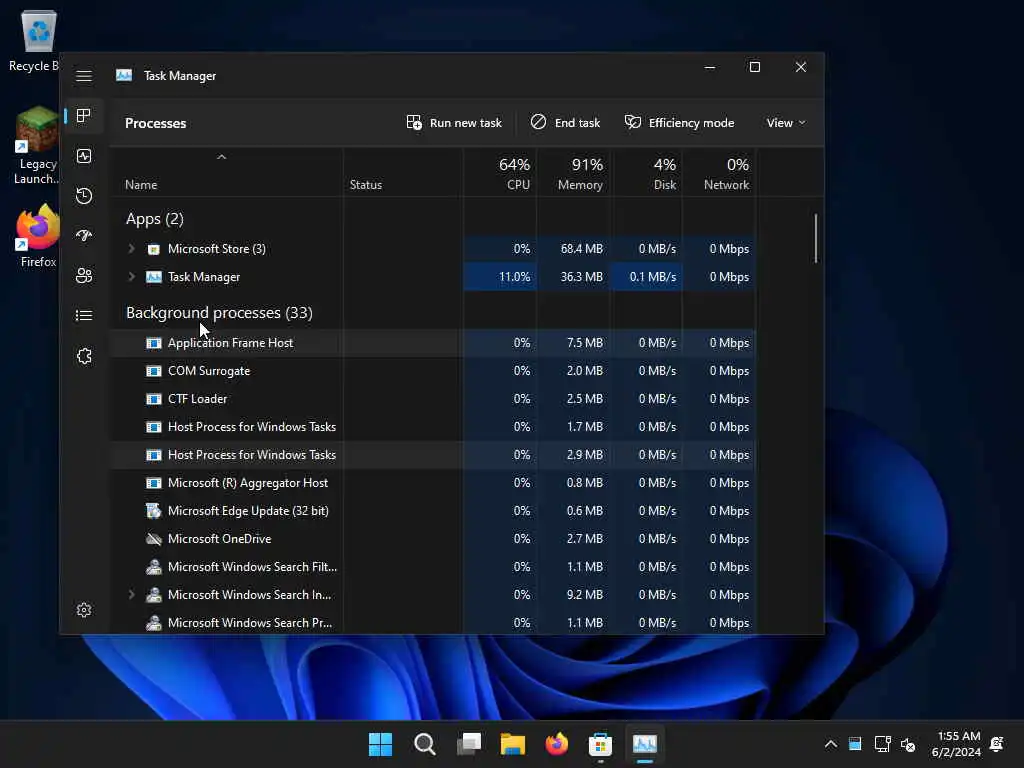Screen dimensions: 1024x768
Task: Open the Startup apps icon in sidebar
Action: 84,236
